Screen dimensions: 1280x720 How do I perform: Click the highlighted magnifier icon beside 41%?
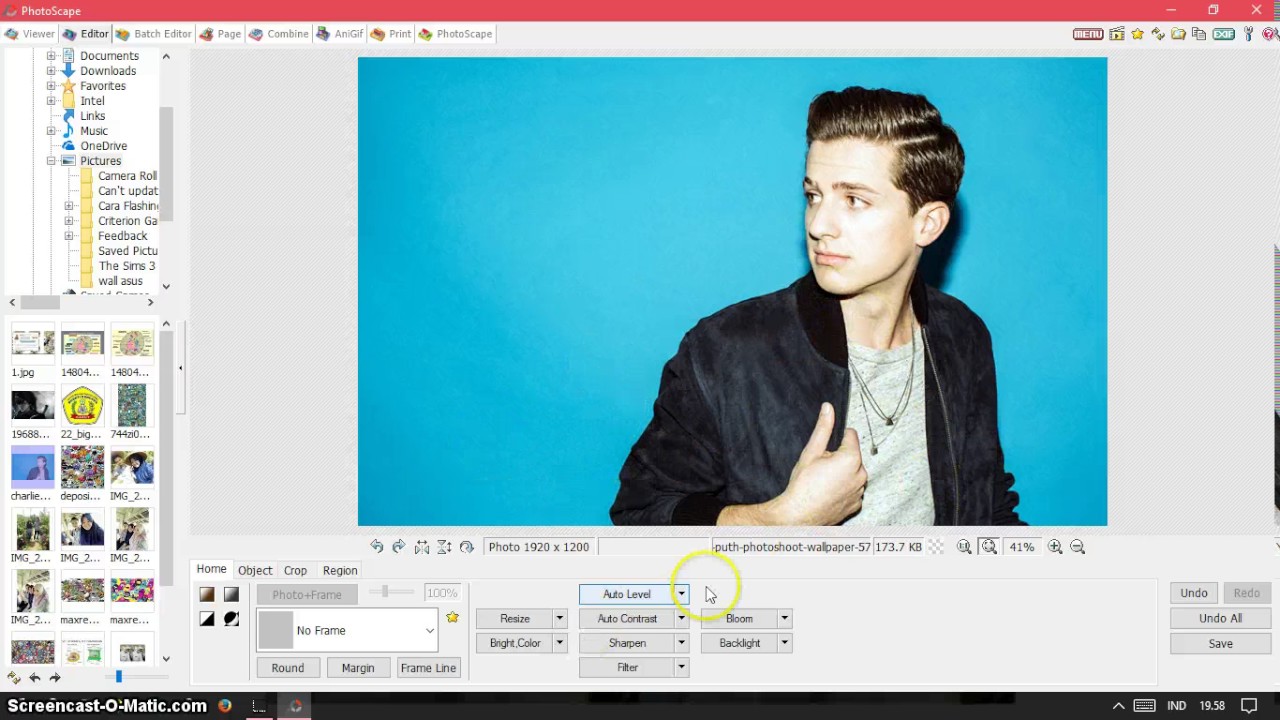pyautogui.click(x=989, y=547)
